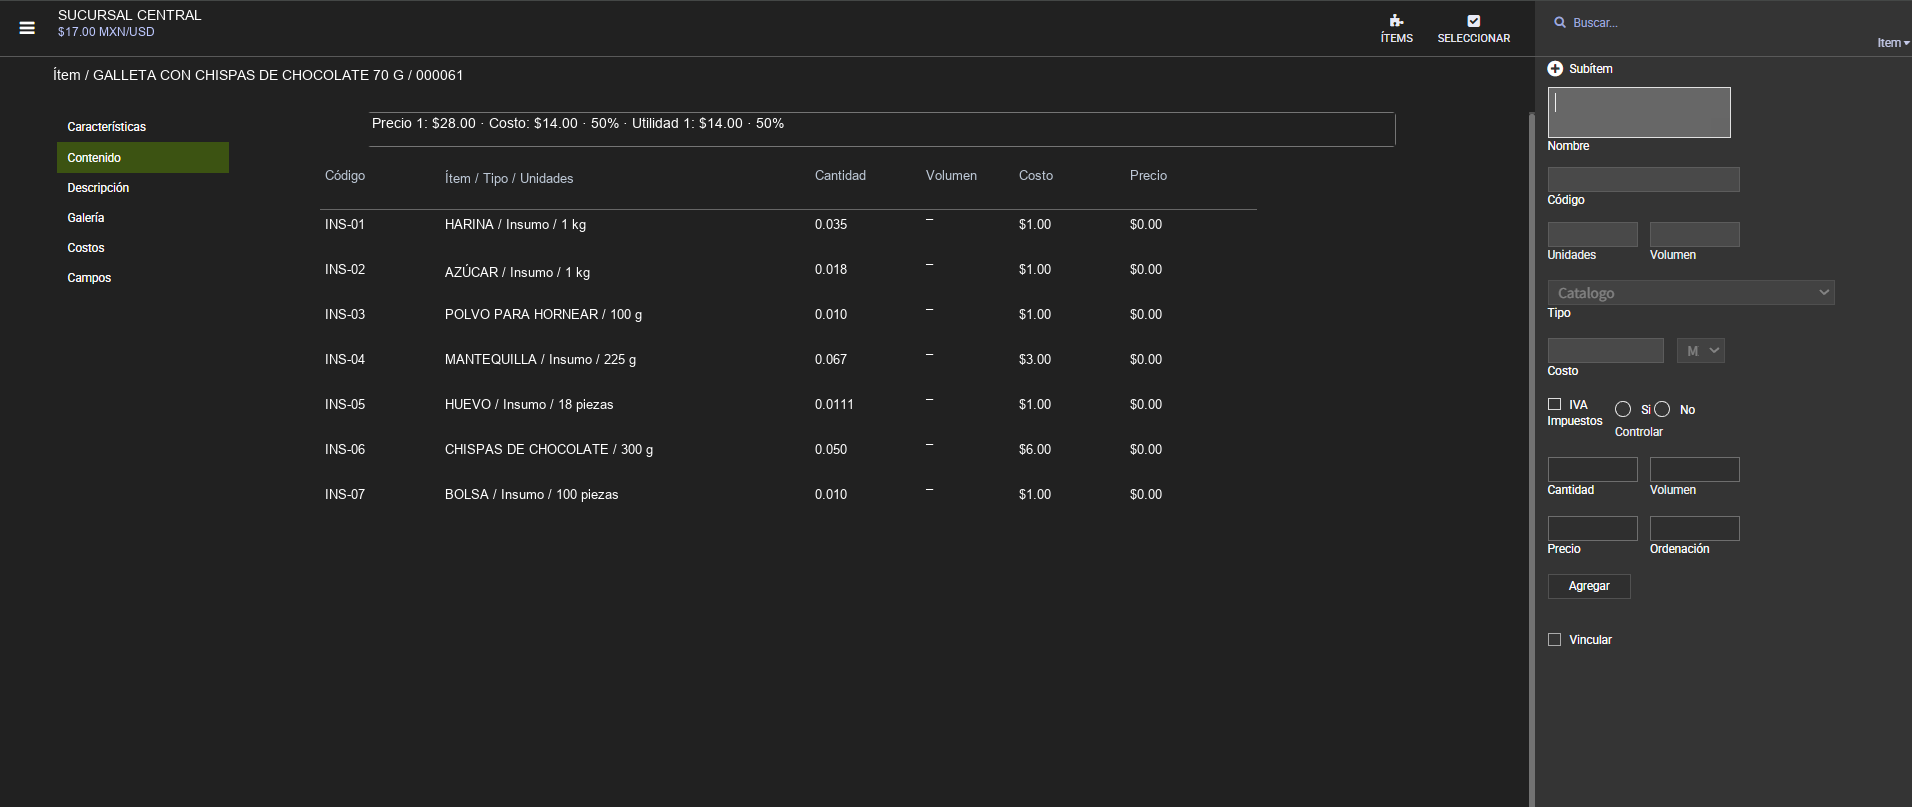Click the search magnifier icon

point(1559,22)
